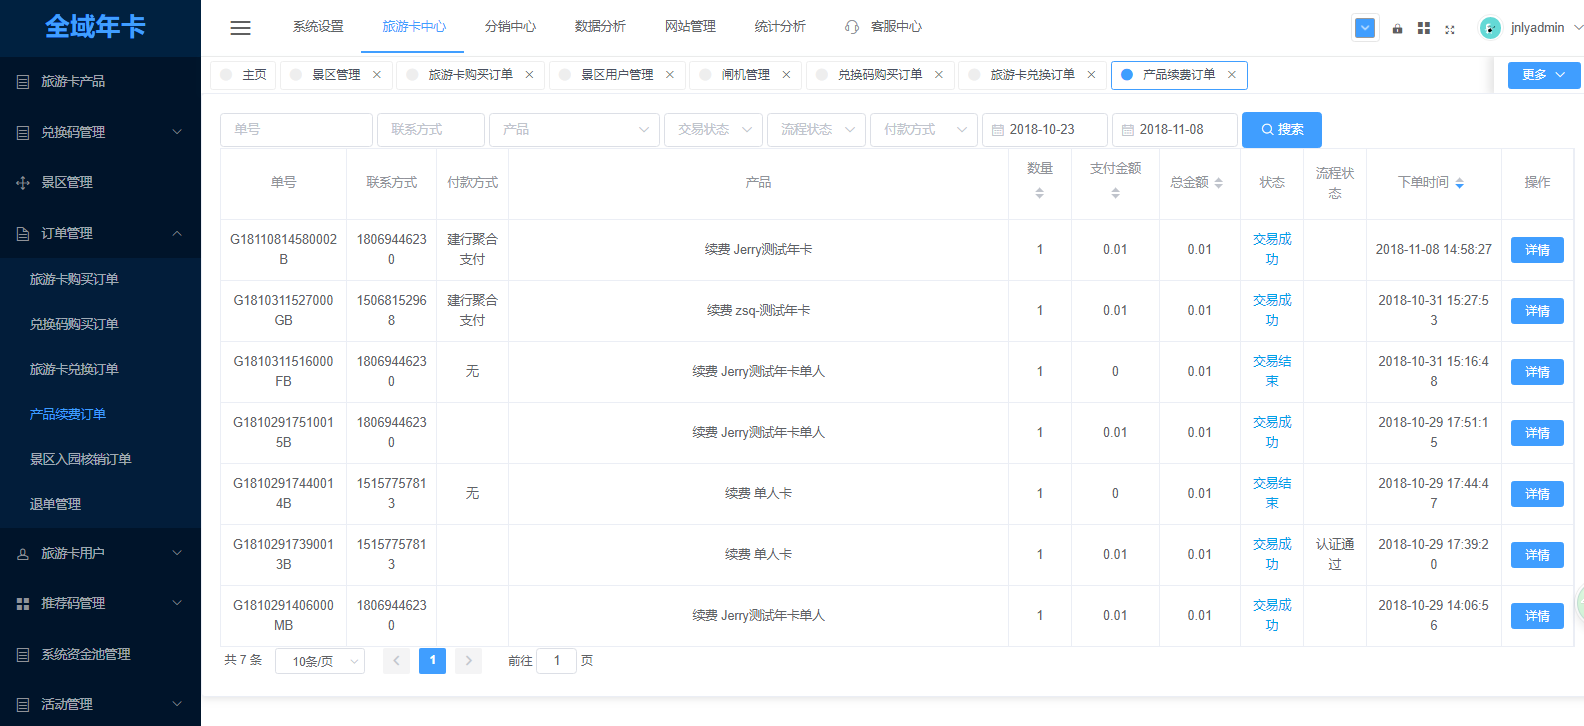Sort by 下单时间 column arrows
Screen dimensions: 1584x726
1460,183
